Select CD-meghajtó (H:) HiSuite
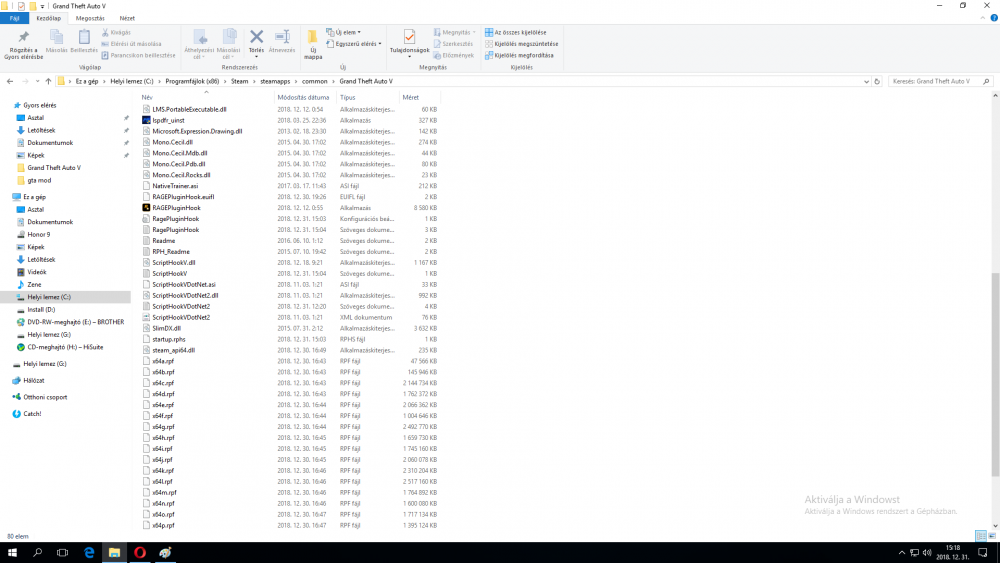The image size is (1000, 563). (x=65, y=347)
